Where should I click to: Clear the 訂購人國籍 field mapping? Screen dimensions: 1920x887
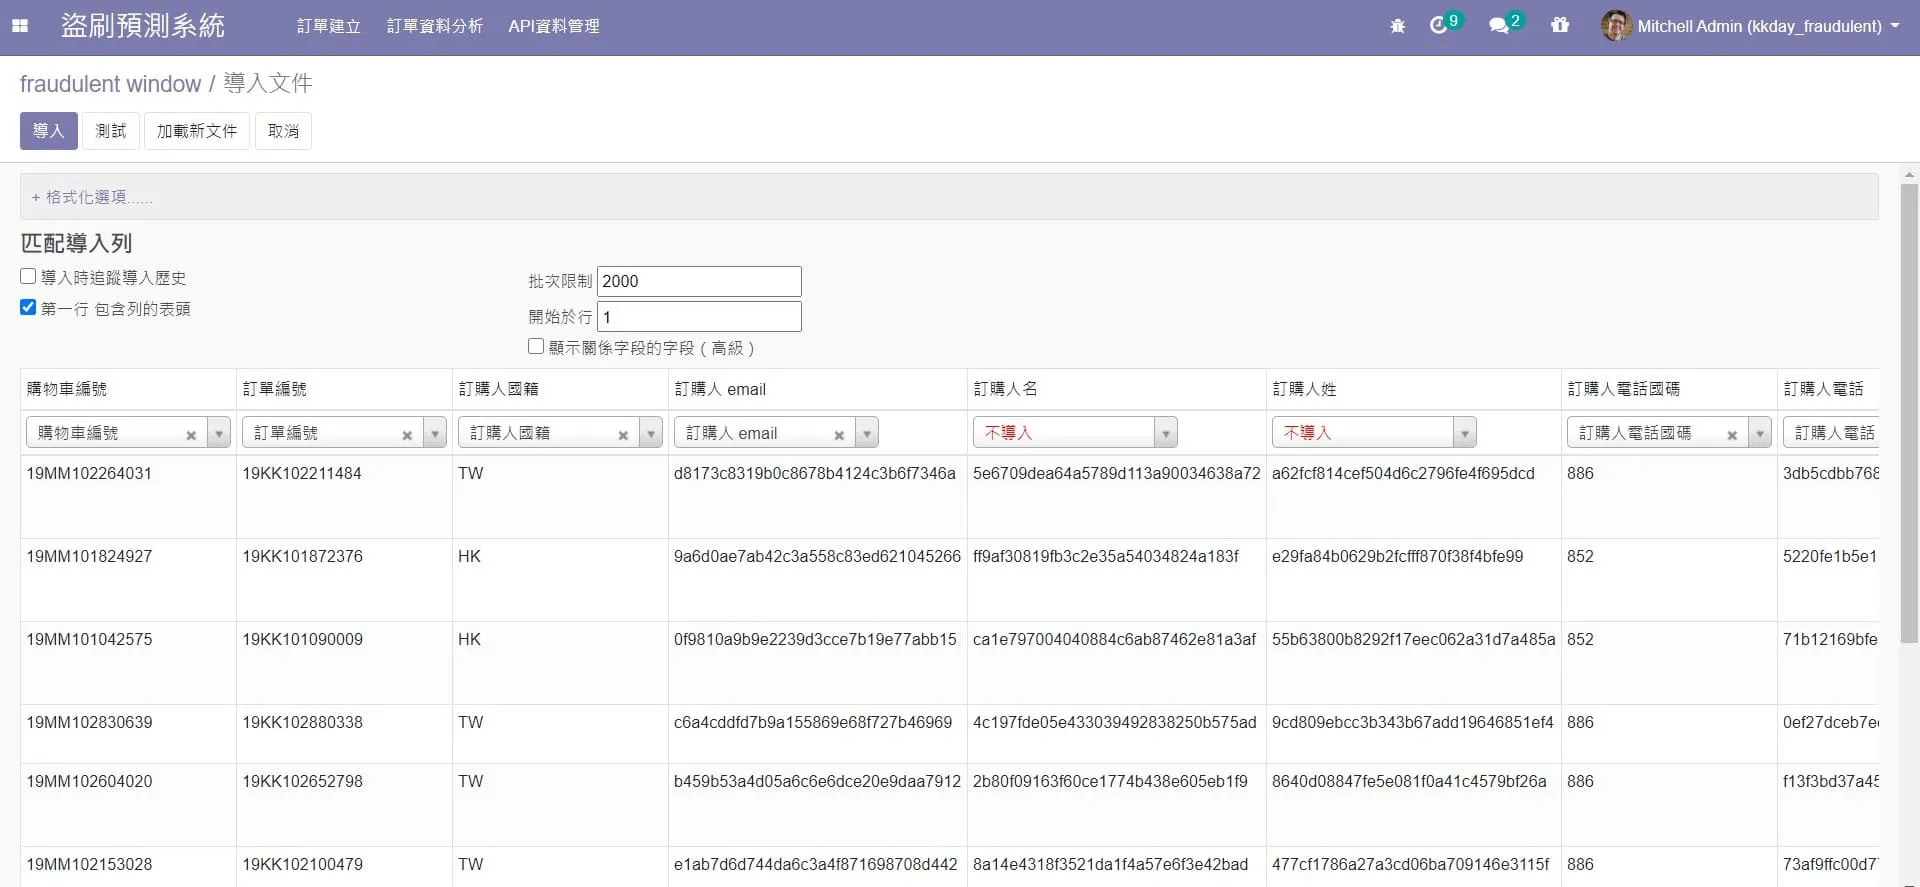pyautogui.click(x=623, y=435)
